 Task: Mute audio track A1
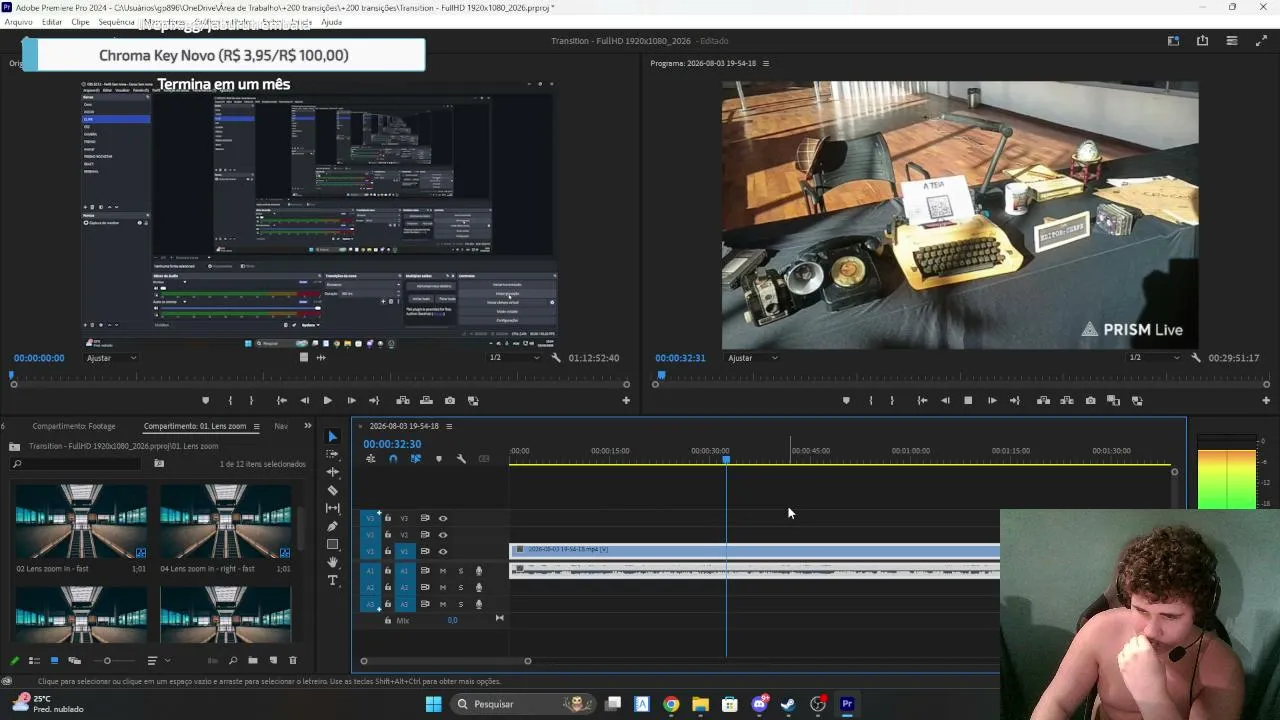tap(443, 571)
